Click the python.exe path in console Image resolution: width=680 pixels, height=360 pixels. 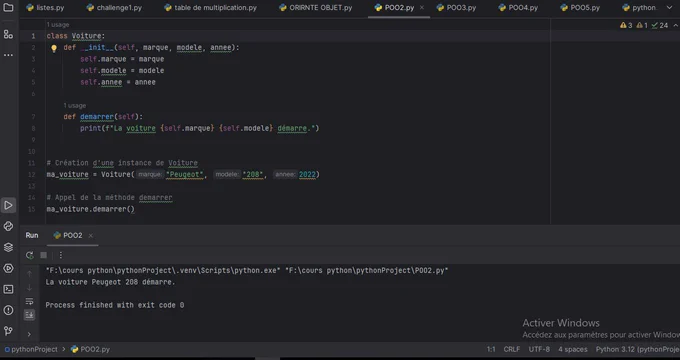click(163, 270)
